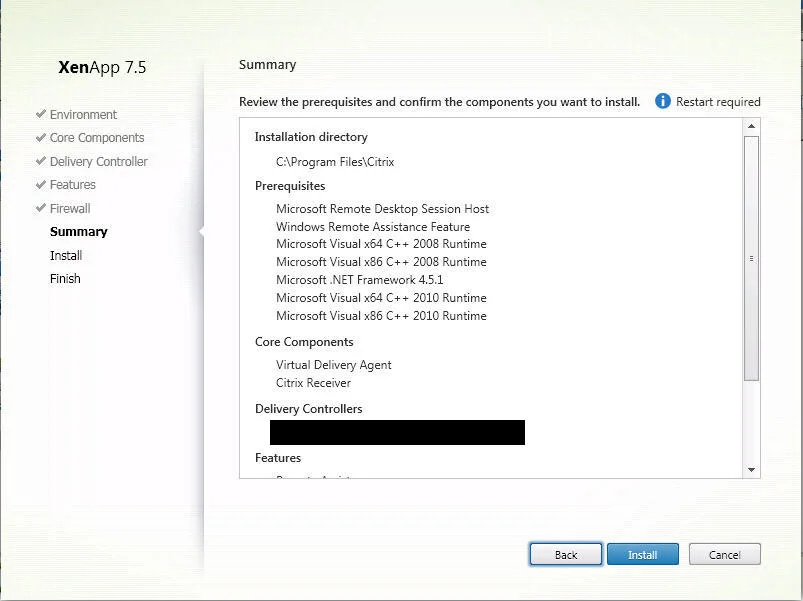Select the Core Components step in sidebar
The width and height of the screenshot is (803, 601).
97,138
